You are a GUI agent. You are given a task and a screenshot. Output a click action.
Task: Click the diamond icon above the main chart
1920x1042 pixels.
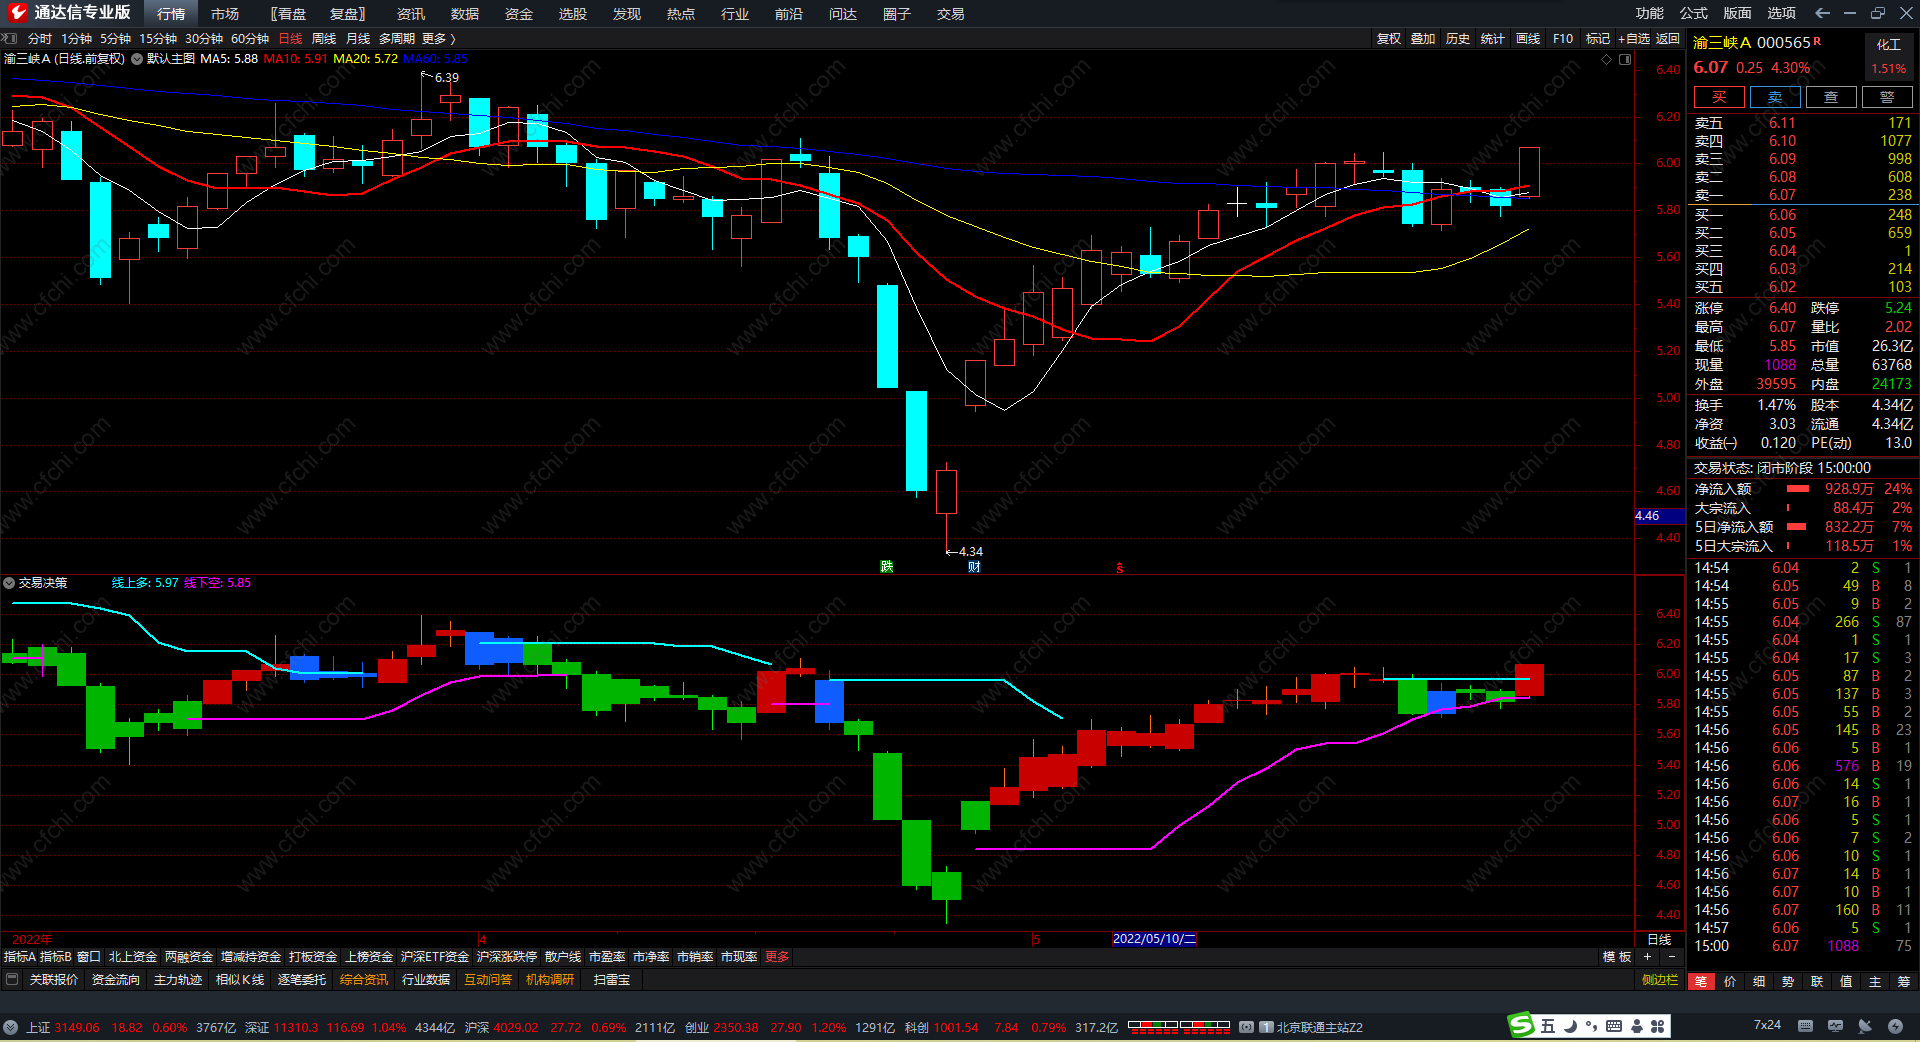pos(1607,59)
